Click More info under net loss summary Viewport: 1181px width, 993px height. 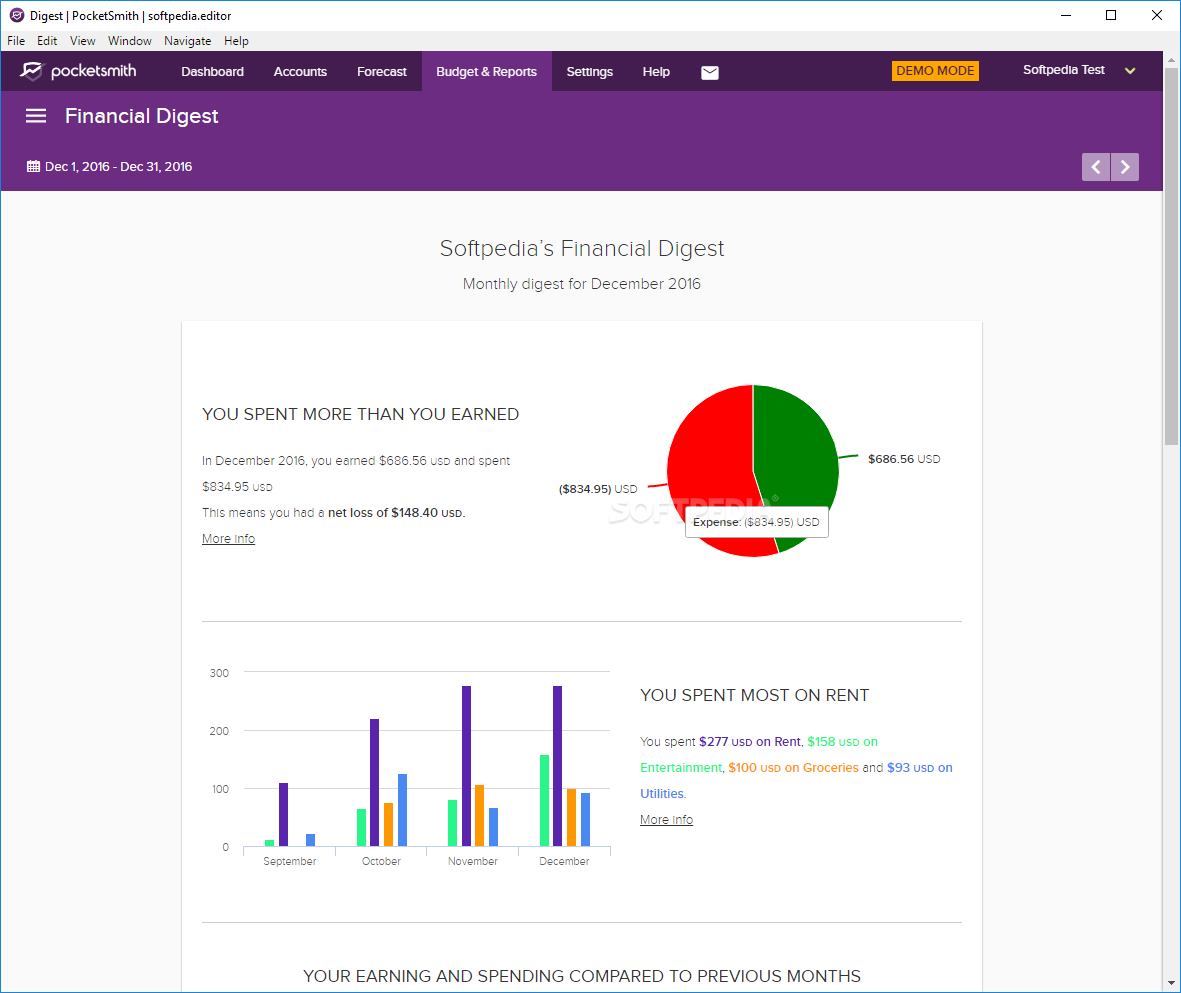tap(228, 539)
